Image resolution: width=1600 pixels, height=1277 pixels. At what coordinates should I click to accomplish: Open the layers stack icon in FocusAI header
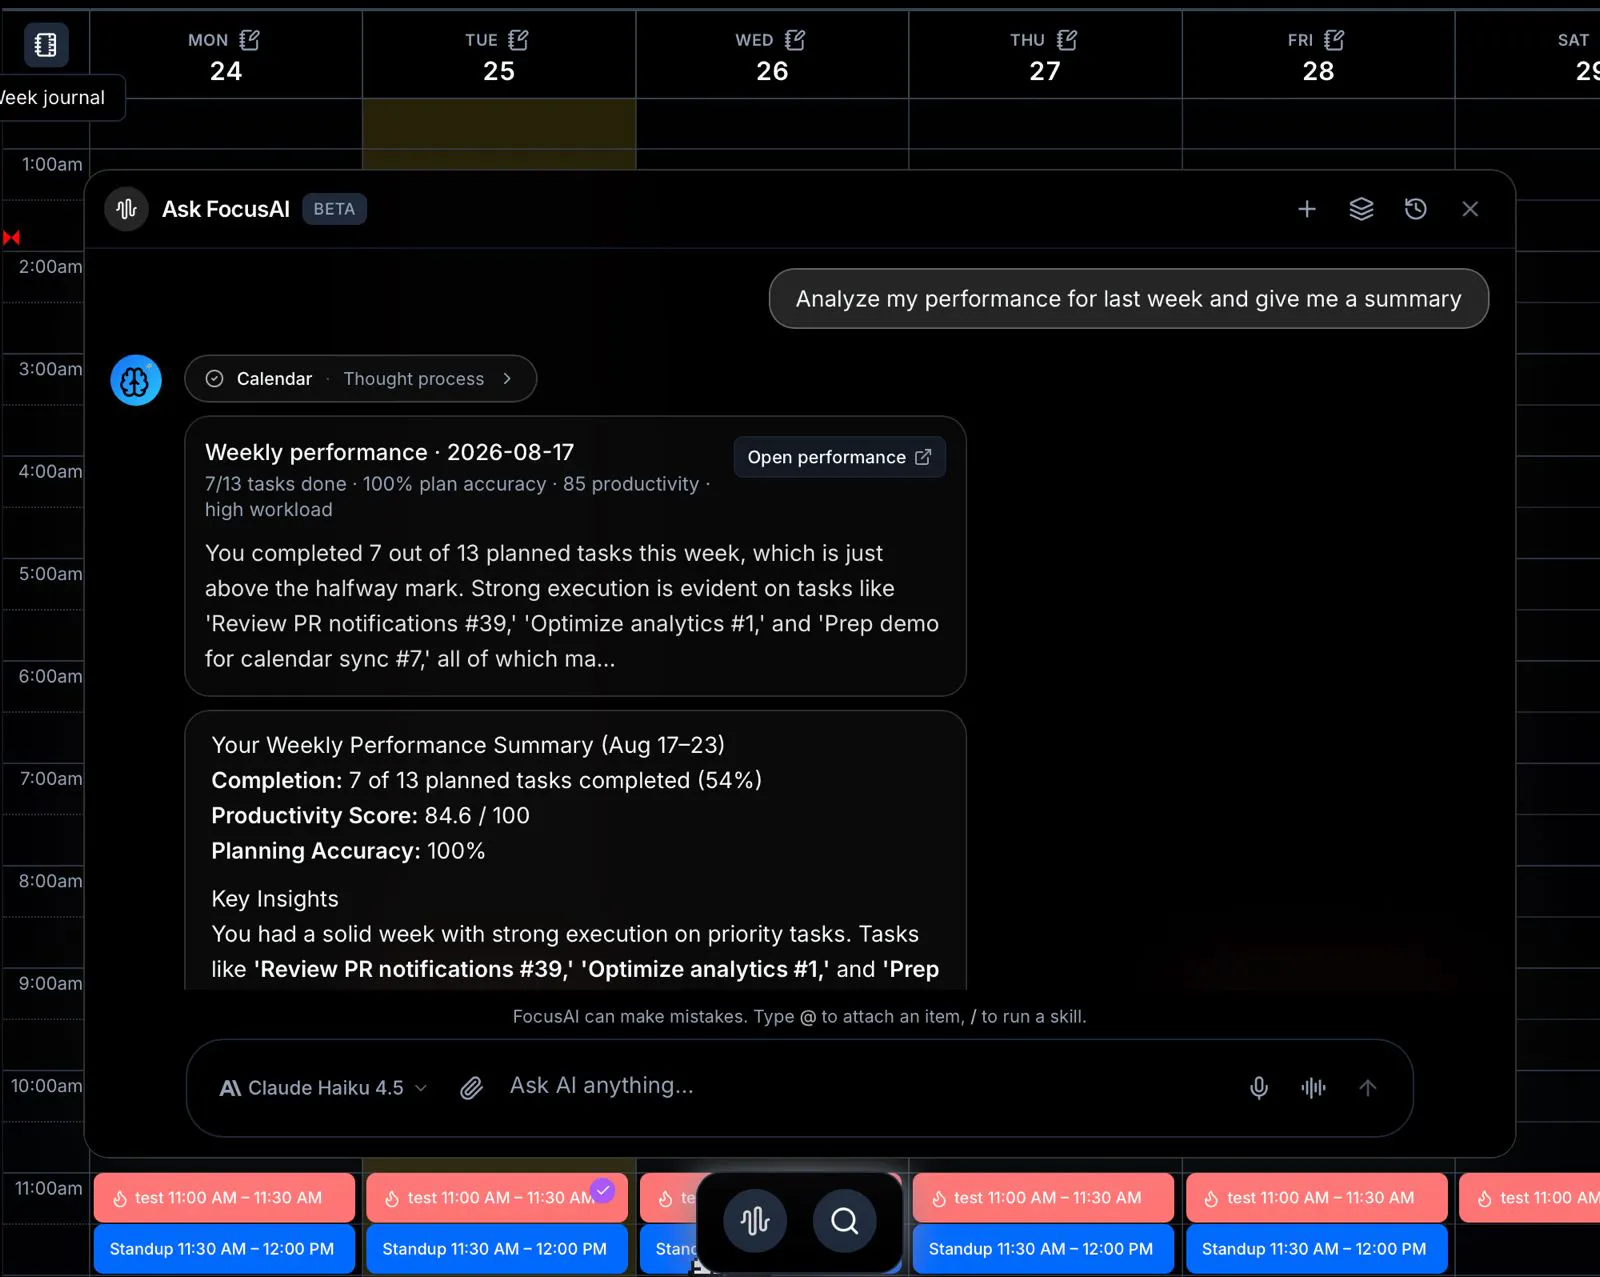1361,209
